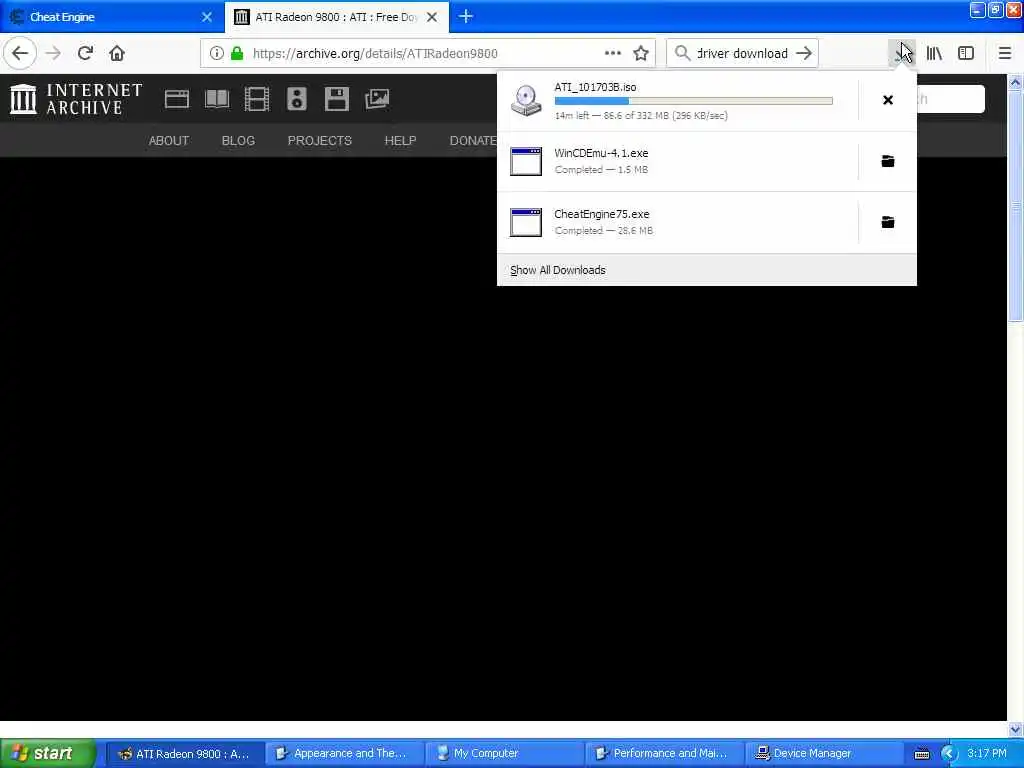Click the ATI_101703B.iso download progress bar
1024x768 pixels.
pyautogui.click(x=694, y=101)
